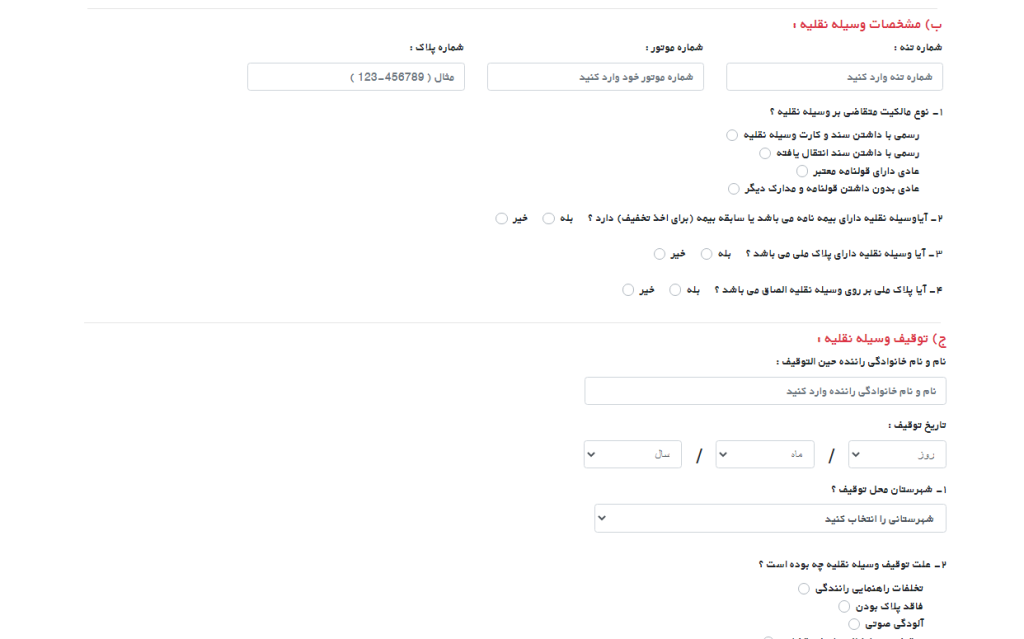Click the شماره موتور input field
The image size is (1024, 639).
click(595, 77)
